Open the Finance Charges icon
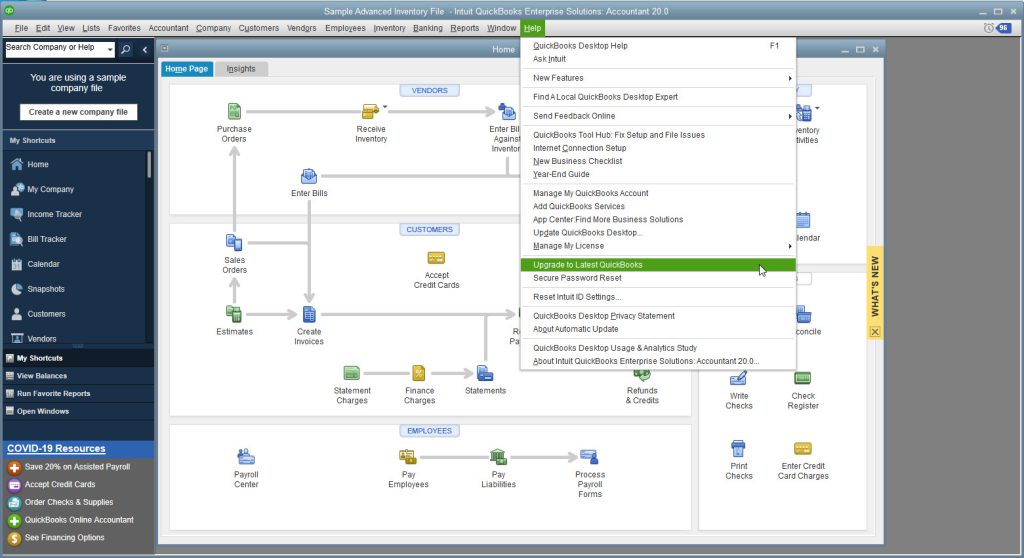Image resolution: width=1024 pixels, height=558 pixels. [419, 373]
